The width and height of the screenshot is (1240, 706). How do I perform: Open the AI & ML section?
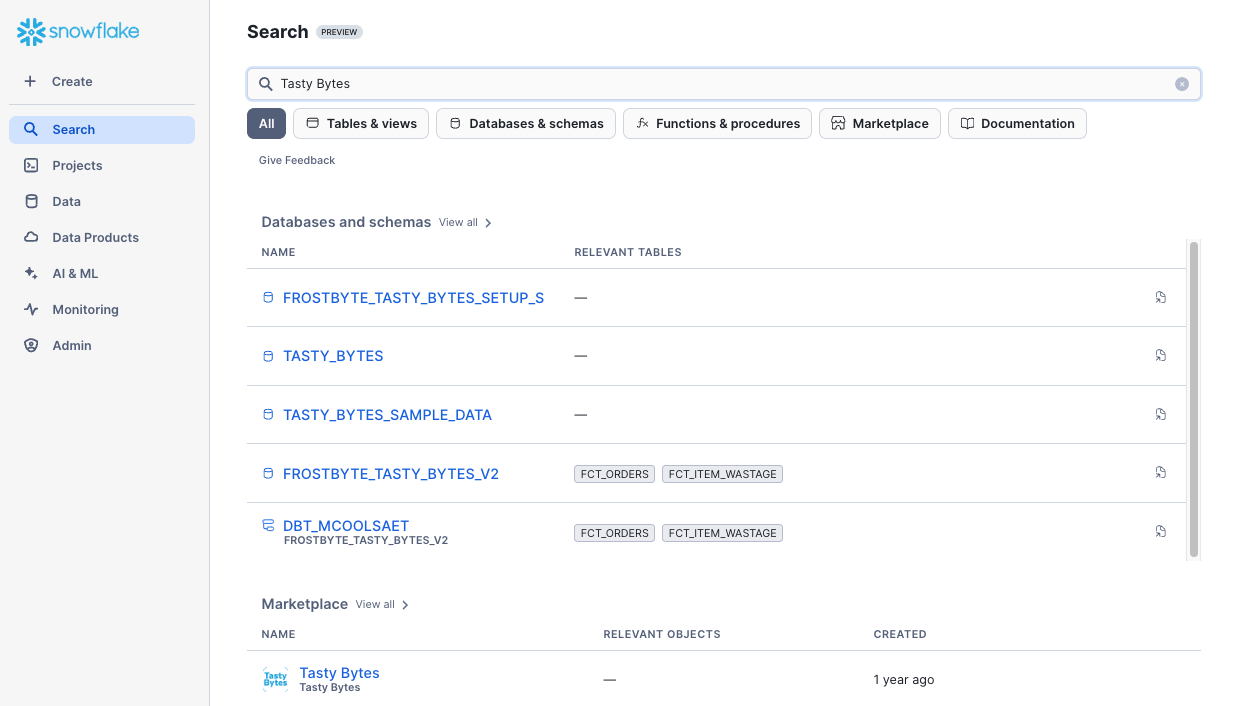[x=75, y=274]
